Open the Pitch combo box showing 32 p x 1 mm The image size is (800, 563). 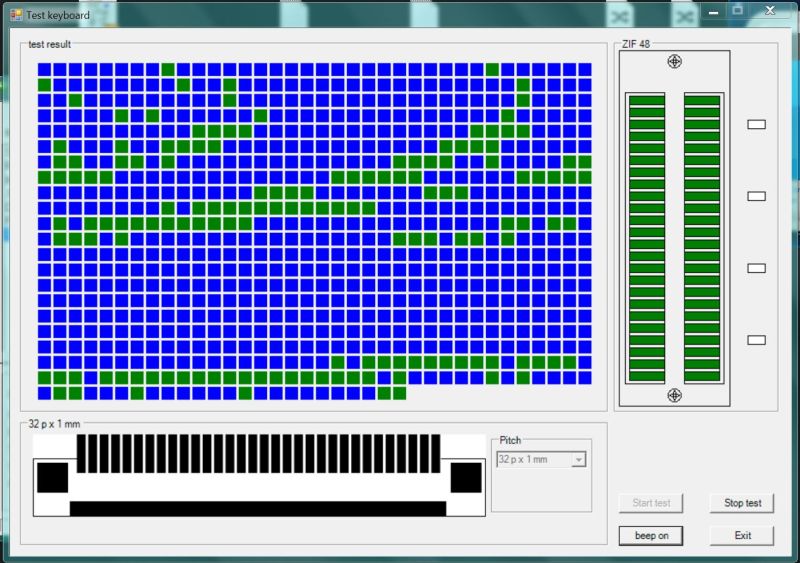(x=541, y=459)
